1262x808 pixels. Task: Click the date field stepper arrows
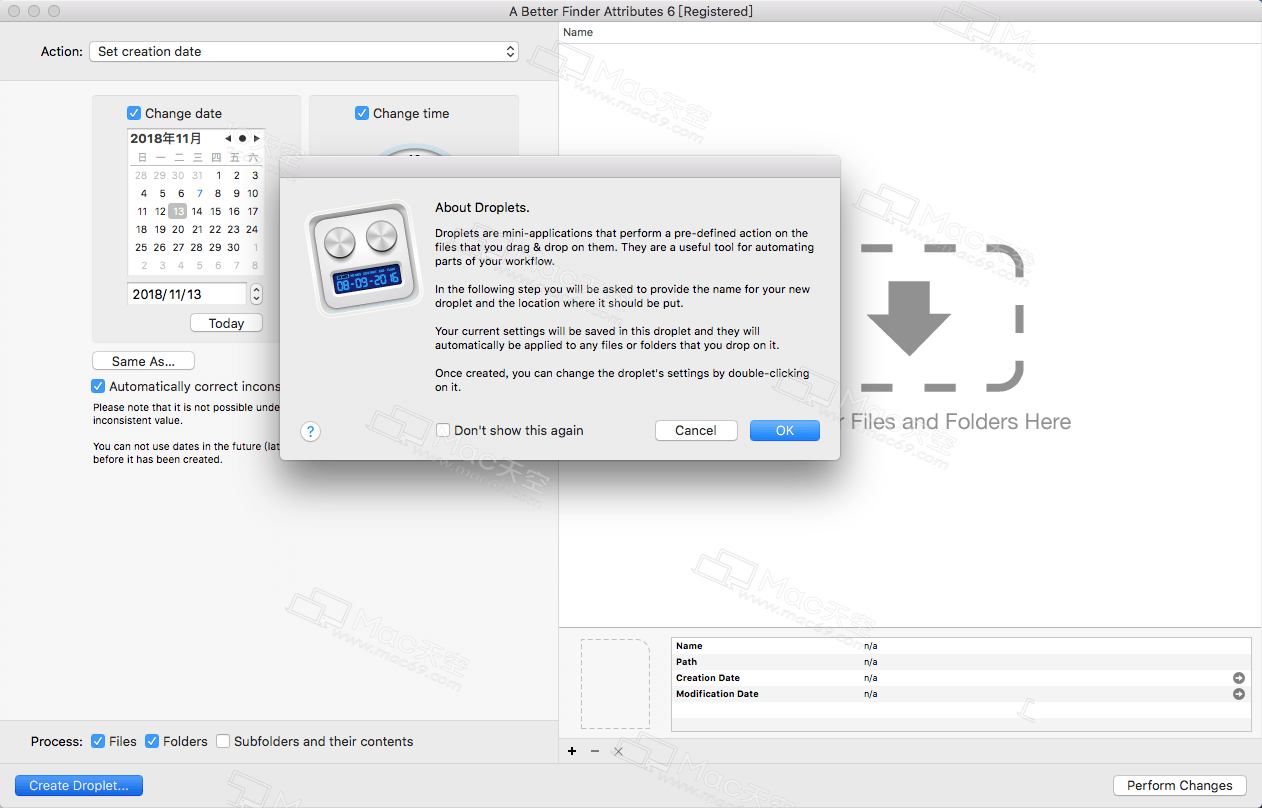coord(256,294)
